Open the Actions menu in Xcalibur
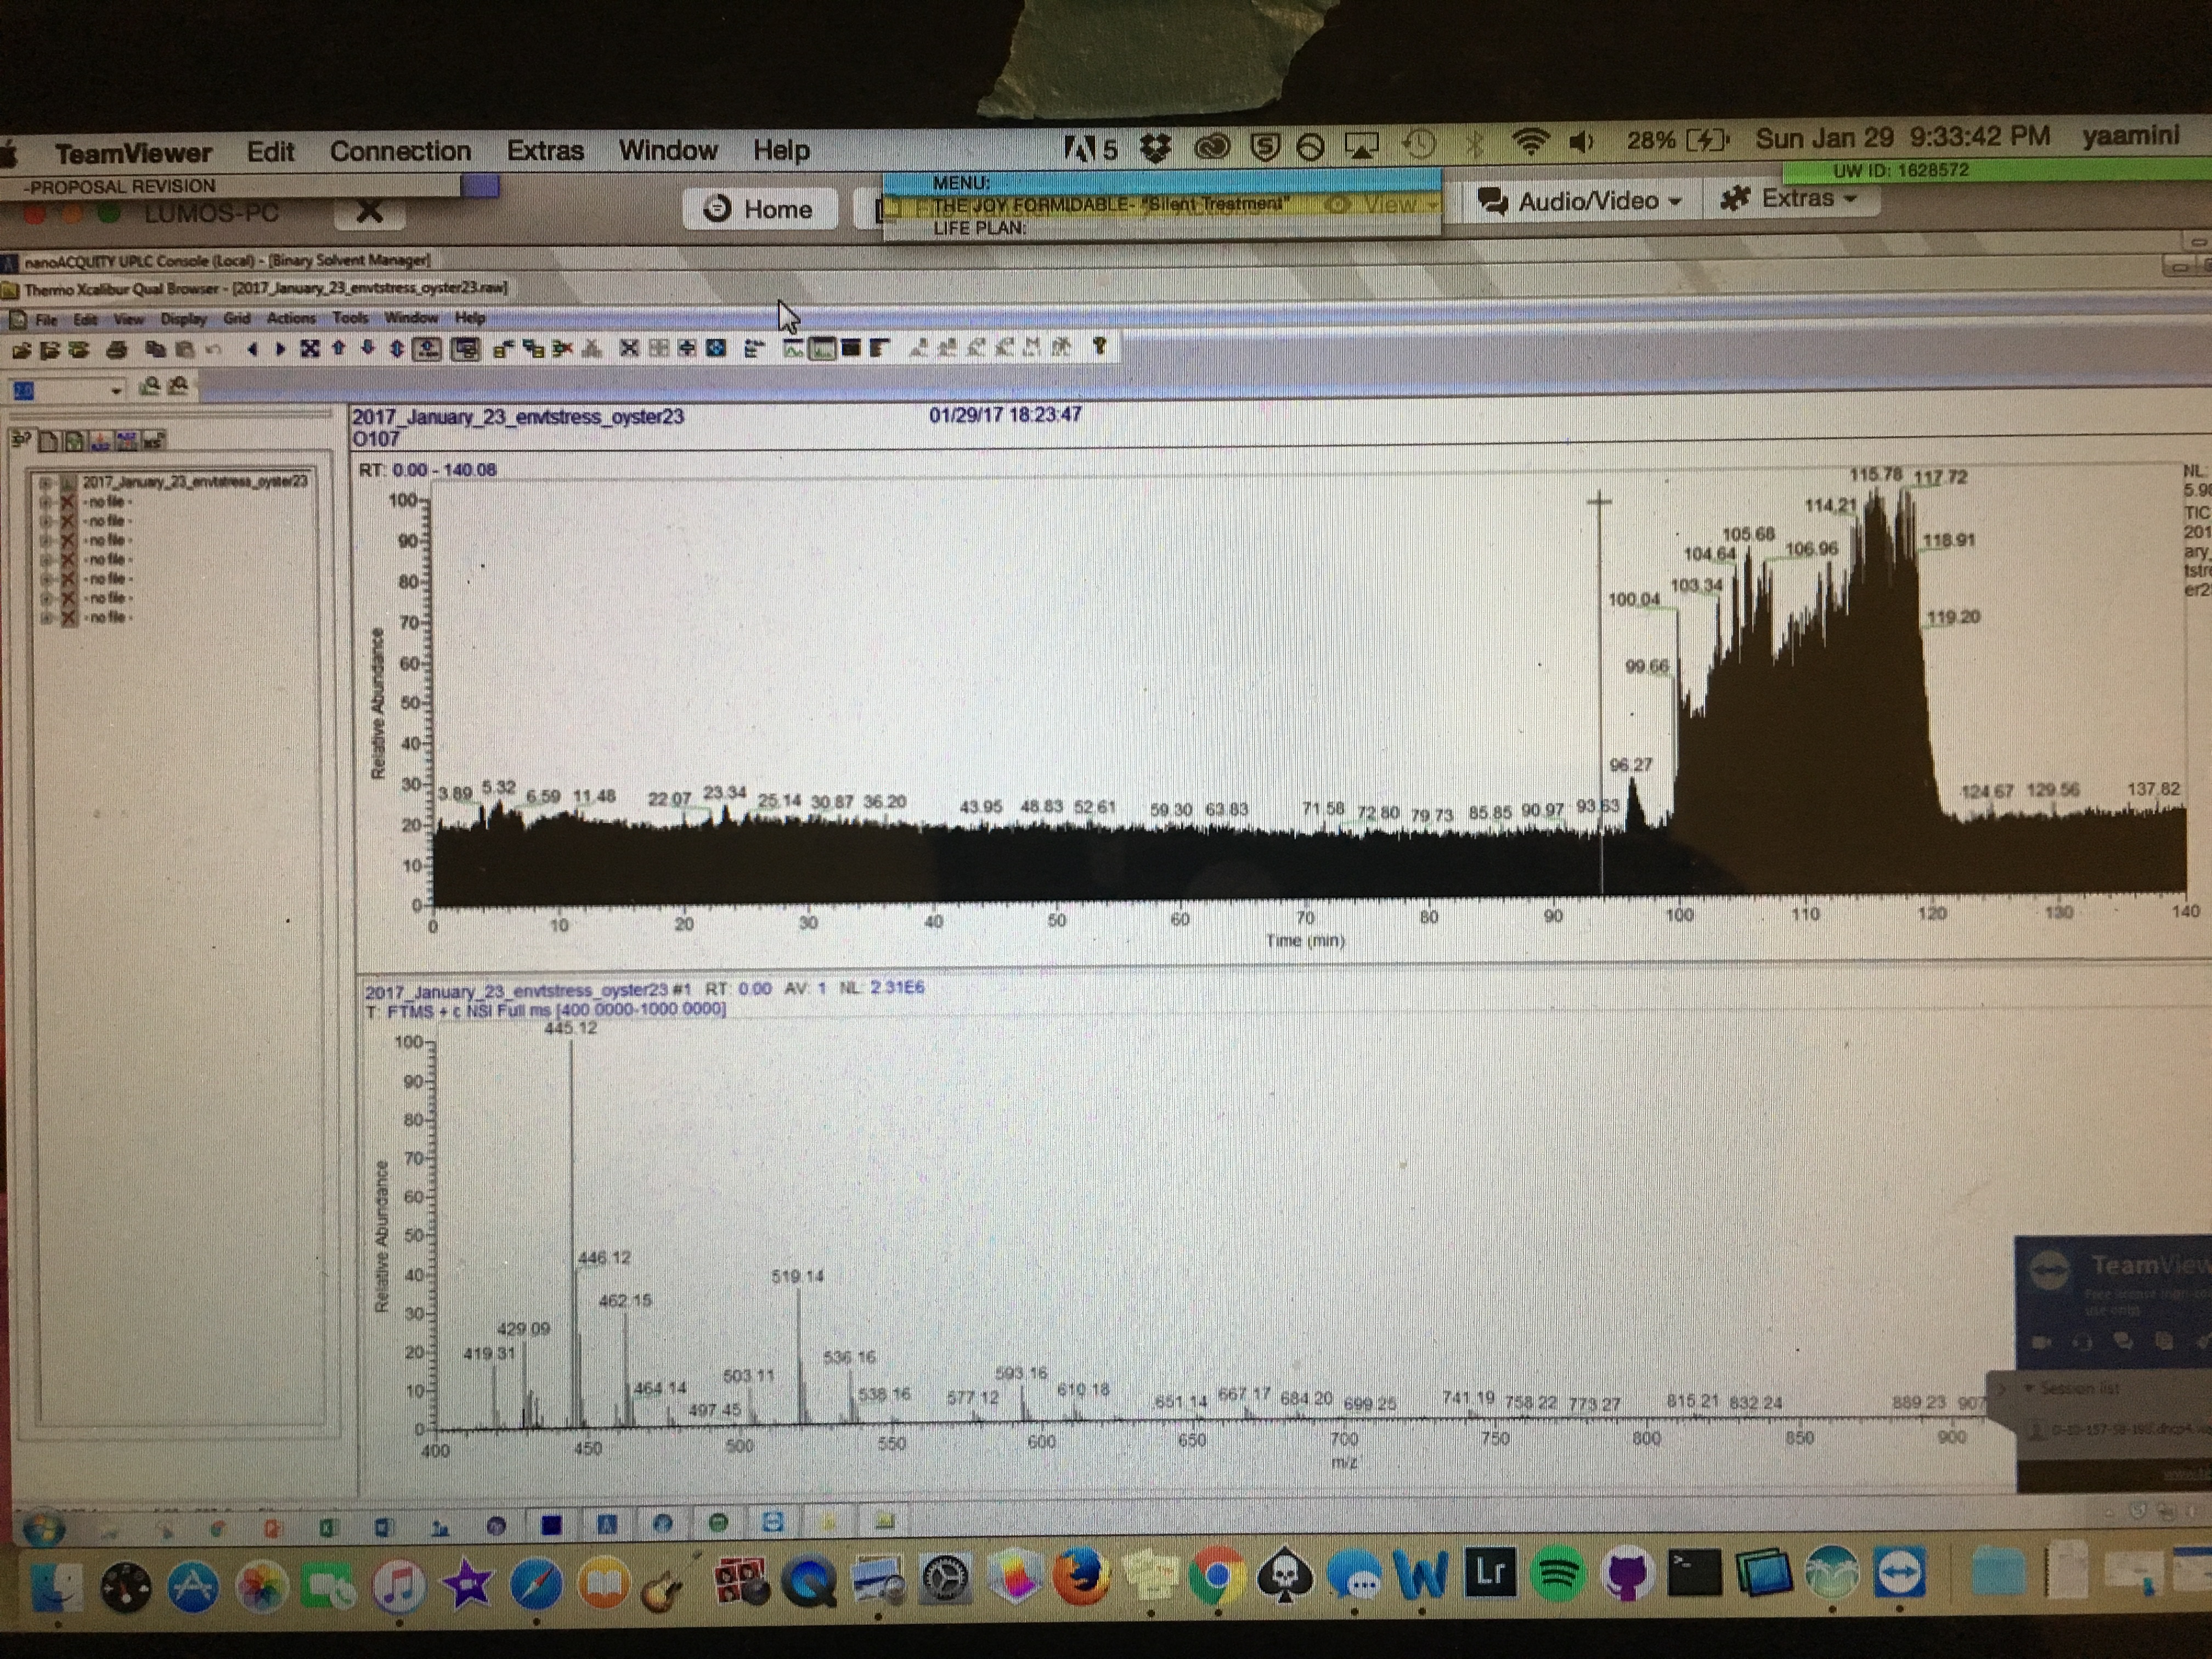 (291, 318)
